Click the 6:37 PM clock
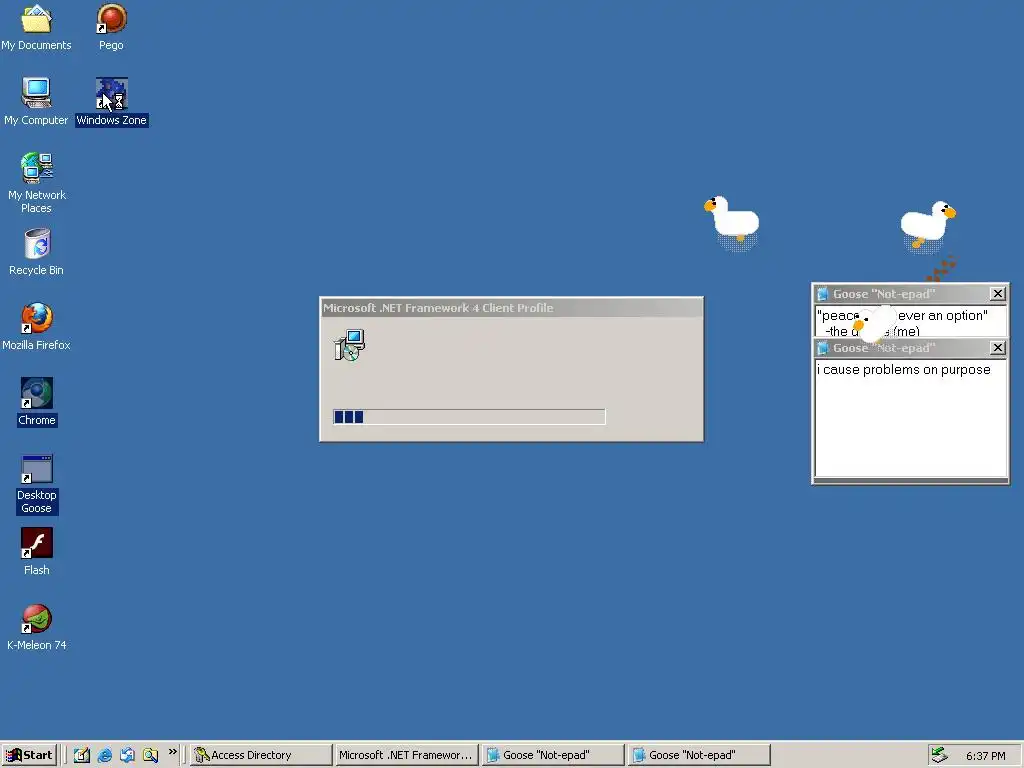The width and height of the screenshot is (1024, 768). [985, 756]
